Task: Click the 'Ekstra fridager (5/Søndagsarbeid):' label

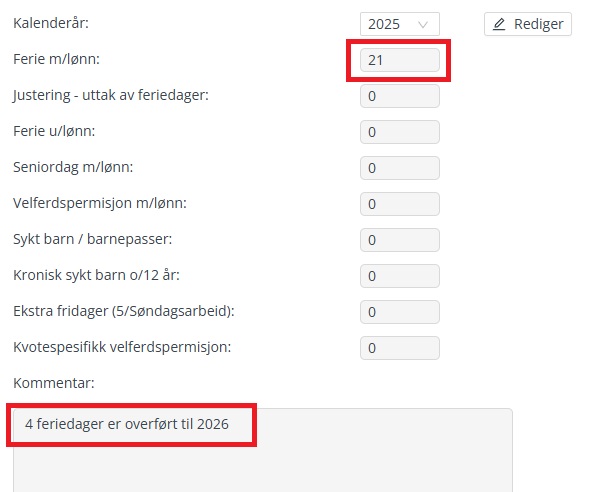Action: 123,311
